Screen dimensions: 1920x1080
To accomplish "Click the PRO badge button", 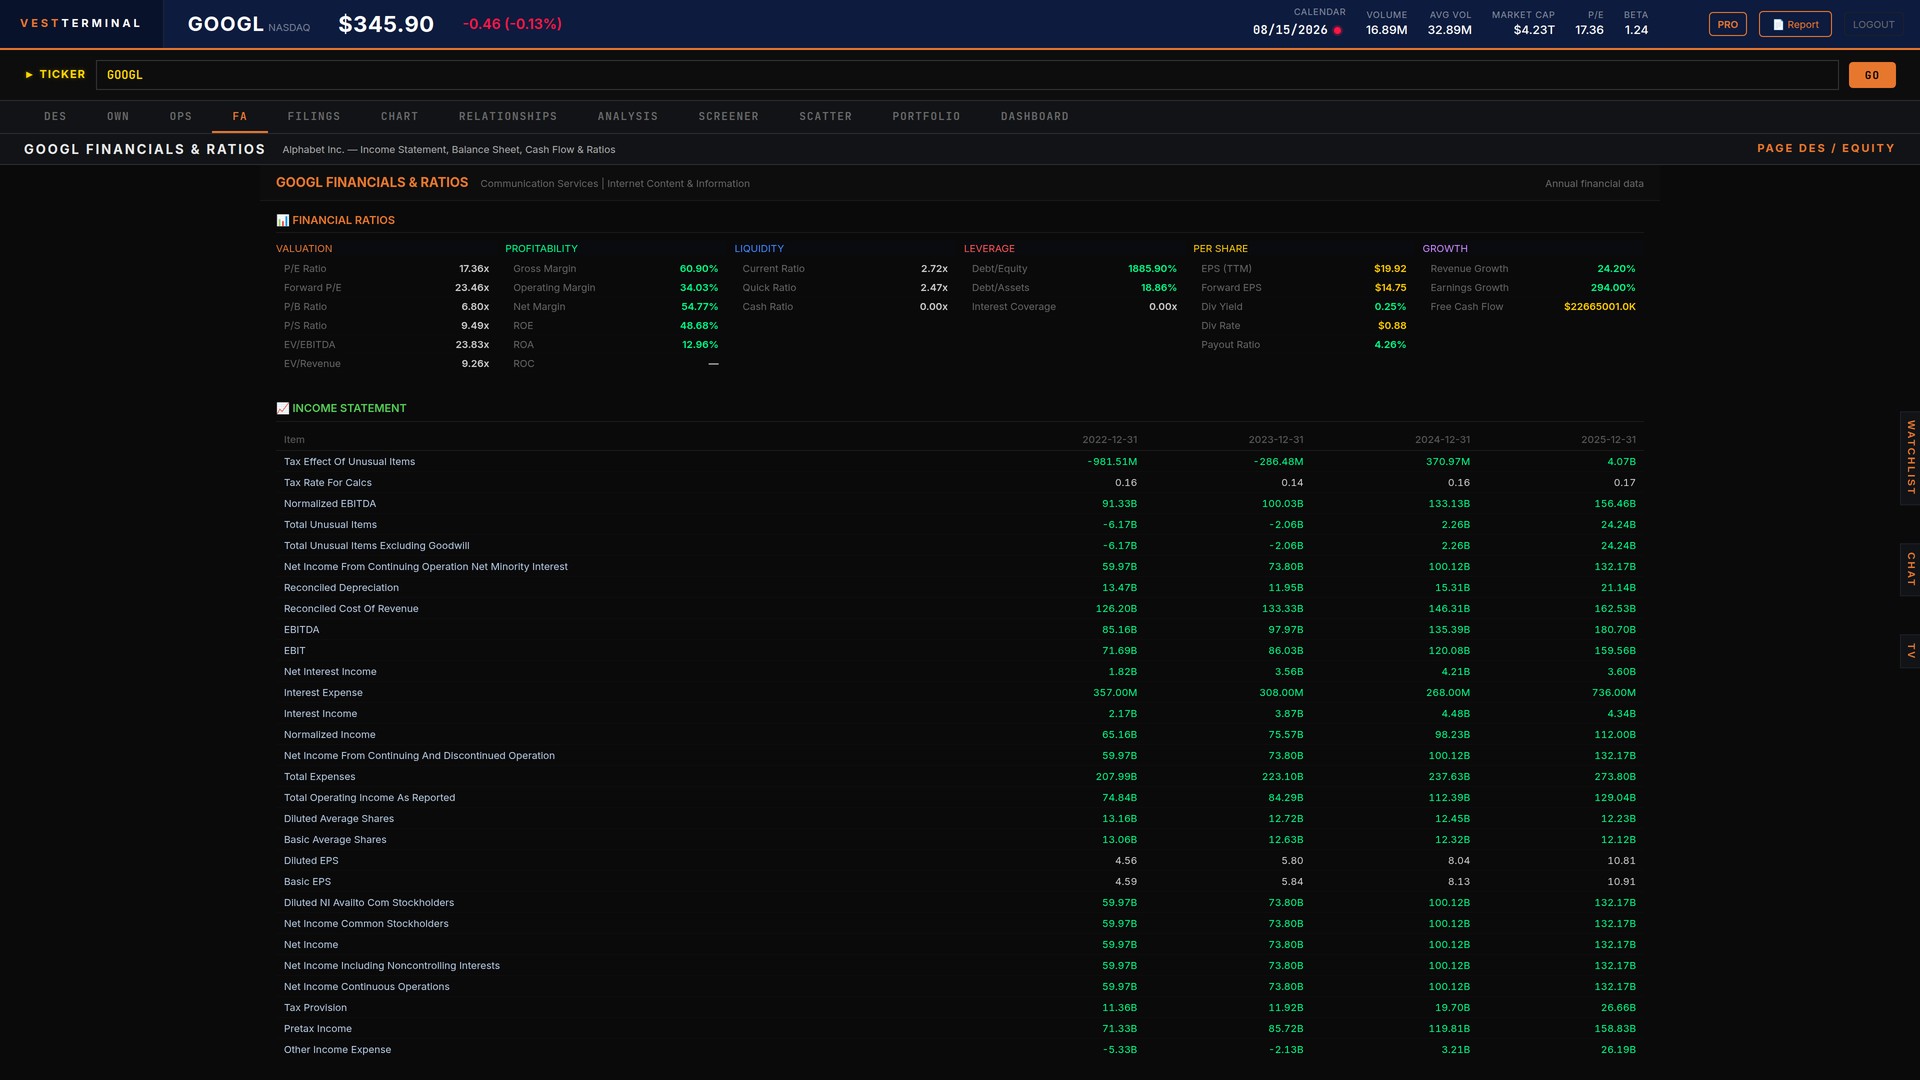I will click(x=1728, y=24).
